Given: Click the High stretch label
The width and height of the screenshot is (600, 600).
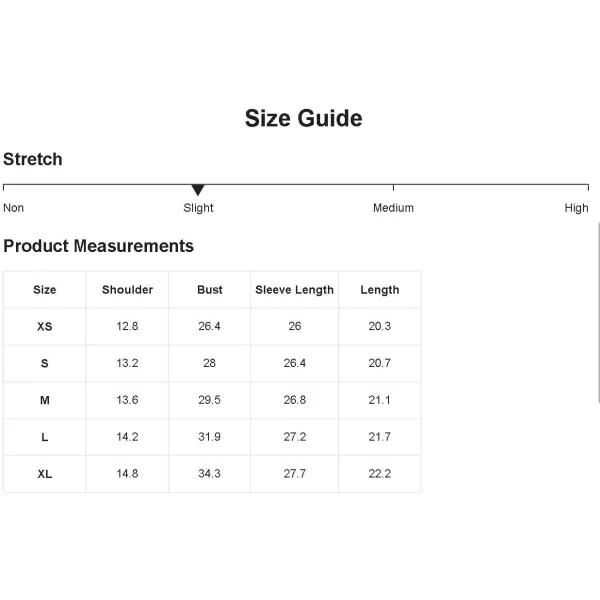Looking at the screenshot, I should click(x=576, y=208).
